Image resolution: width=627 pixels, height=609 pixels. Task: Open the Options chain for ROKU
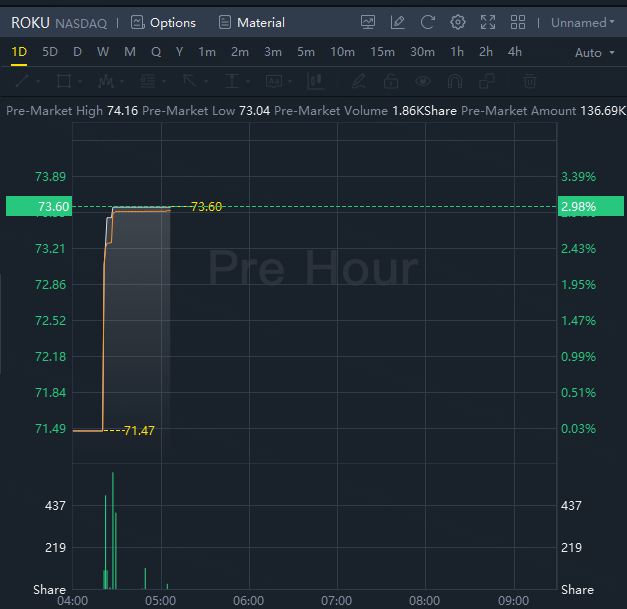[x=163, y=22]
